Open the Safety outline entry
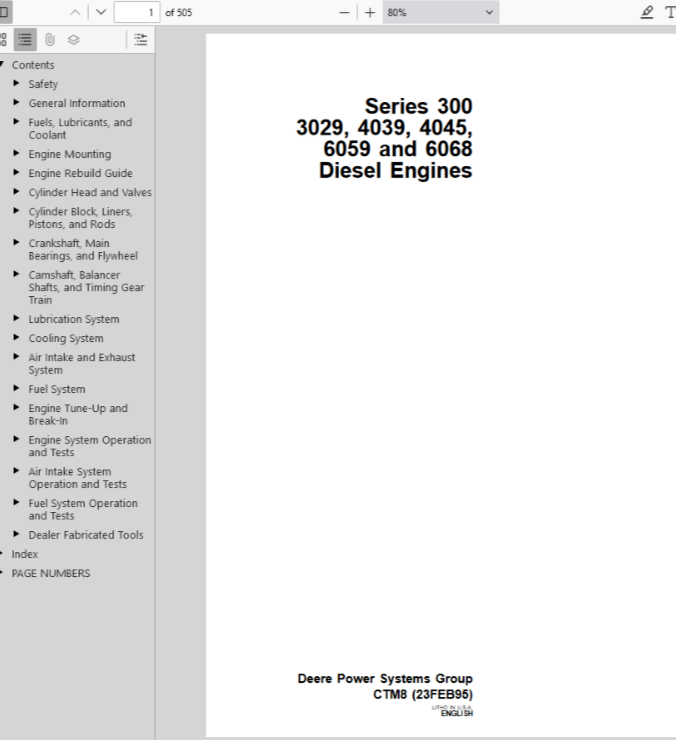Screen dimensions: 676x740 click(x=43, y=84)
